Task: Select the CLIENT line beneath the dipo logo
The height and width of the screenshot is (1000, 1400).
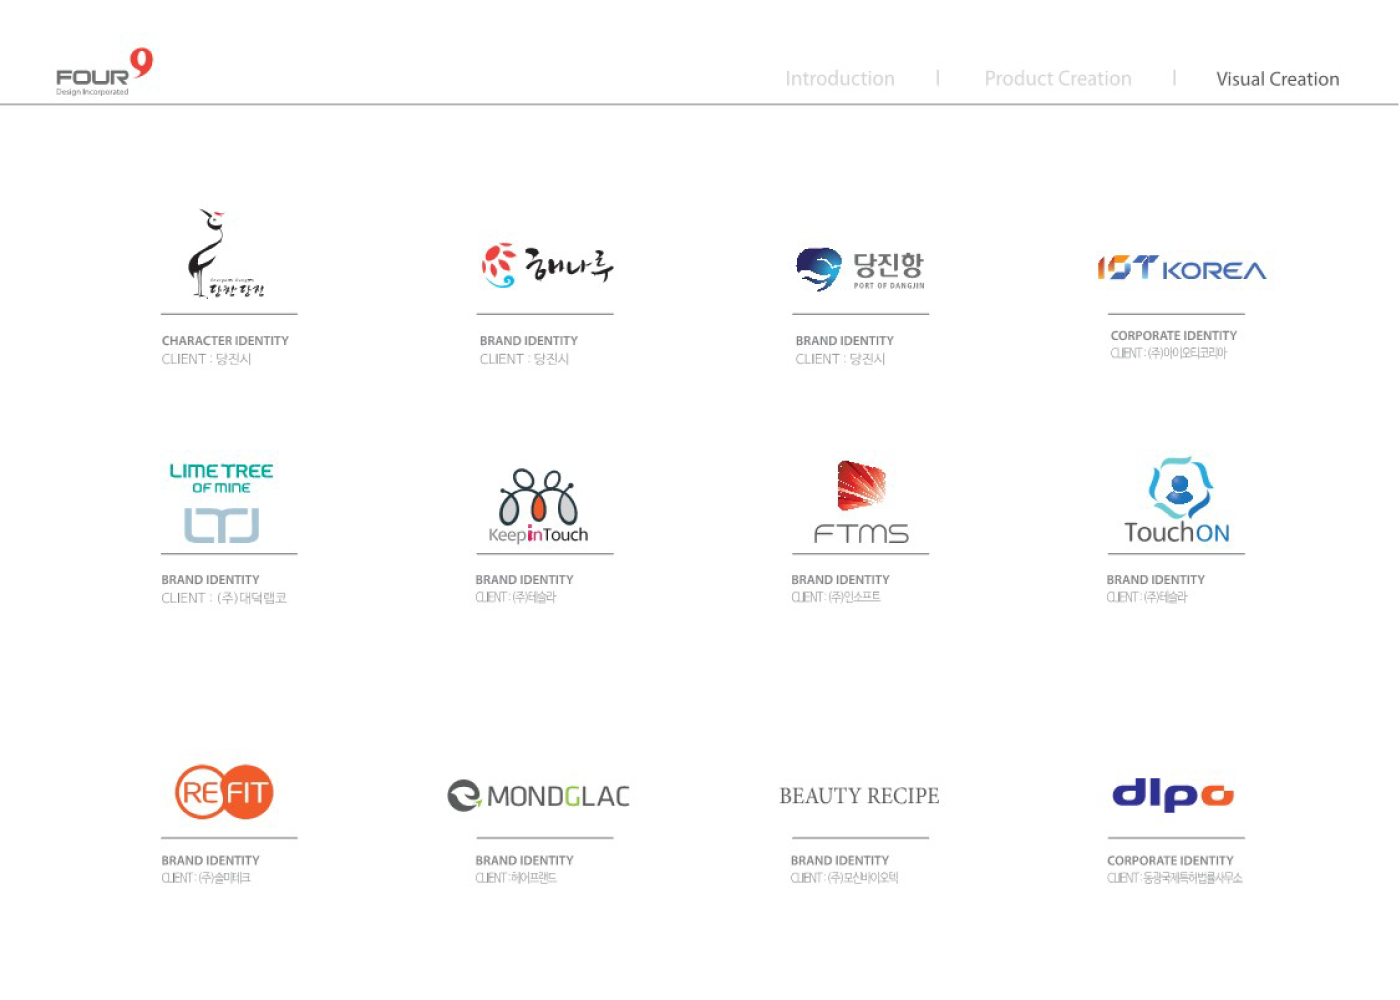Action: click(x=1175, y=878)
